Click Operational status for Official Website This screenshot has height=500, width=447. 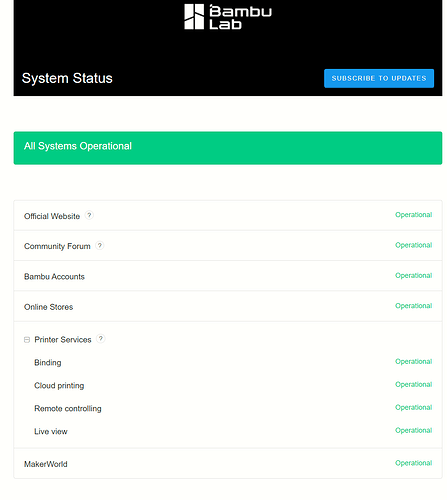point(414,215)
